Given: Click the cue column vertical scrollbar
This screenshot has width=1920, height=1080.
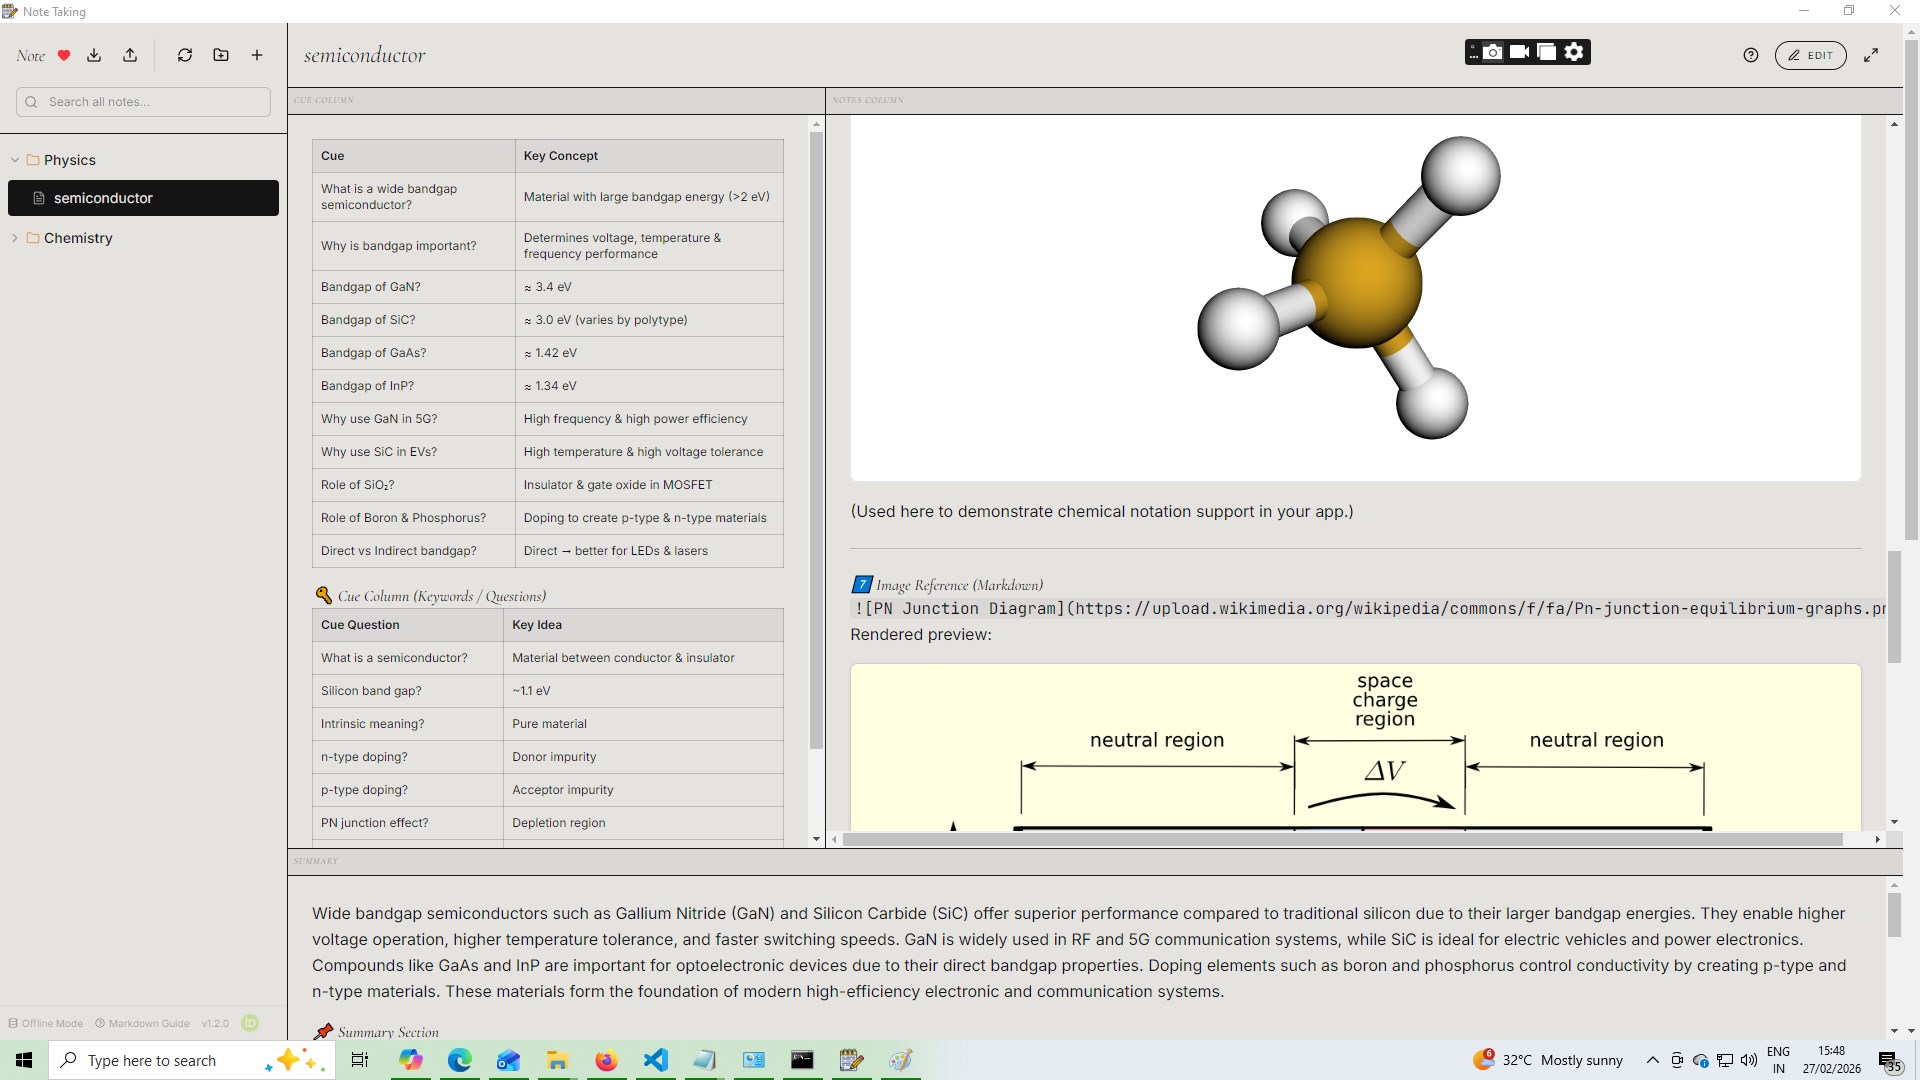Looking at the screenshot, I should click(816, 440).
